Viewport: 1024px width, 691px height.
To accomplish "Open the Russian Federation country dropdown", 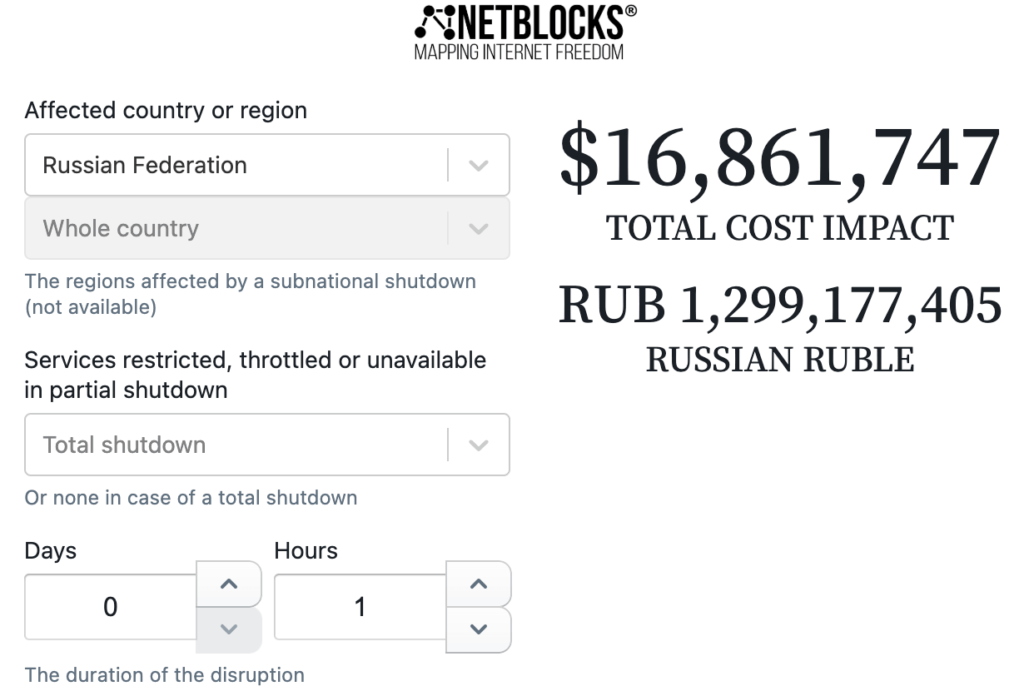I will click(x=267, y=165).
